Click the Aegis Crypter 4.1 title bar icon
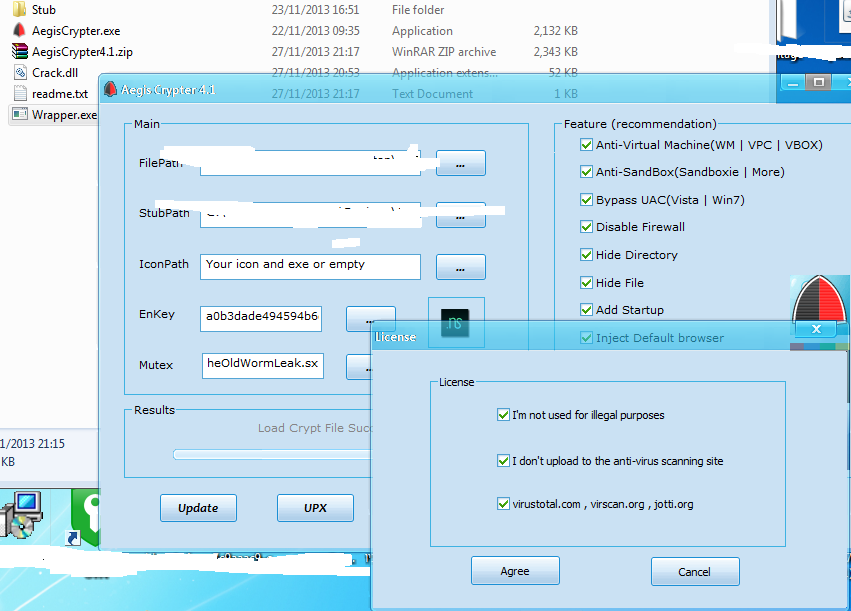Screen dimensions: 851x611 point(110,89)
